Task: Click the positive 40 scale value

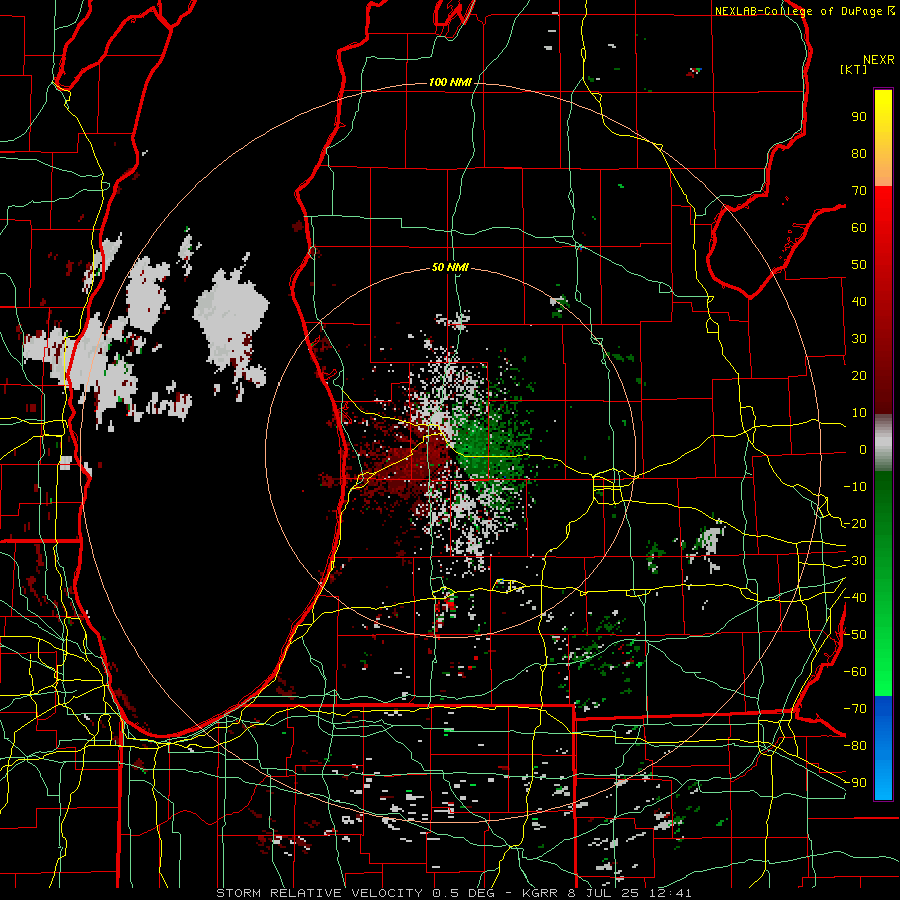Action: click(859, 301)
